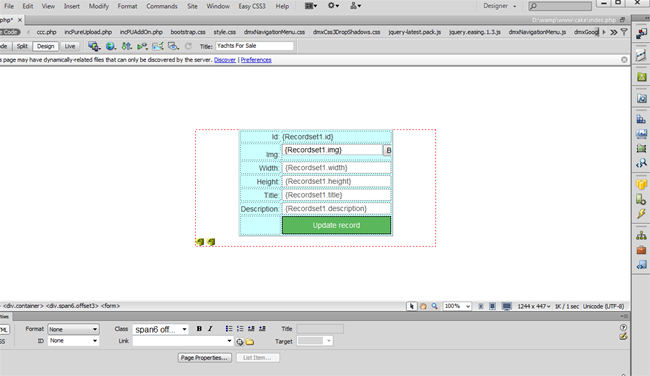Click the Title field containing Yachts For Sale
The width and height of the screenshot is (650, 376).
(255, 46)
